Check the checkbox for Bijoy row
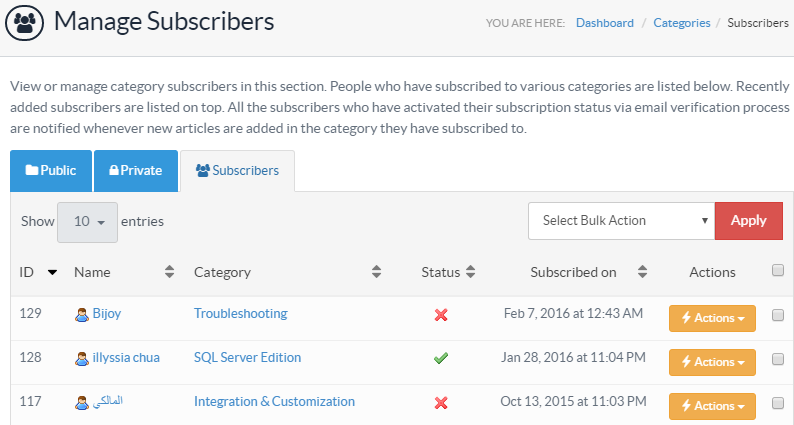 pos(778,315)
